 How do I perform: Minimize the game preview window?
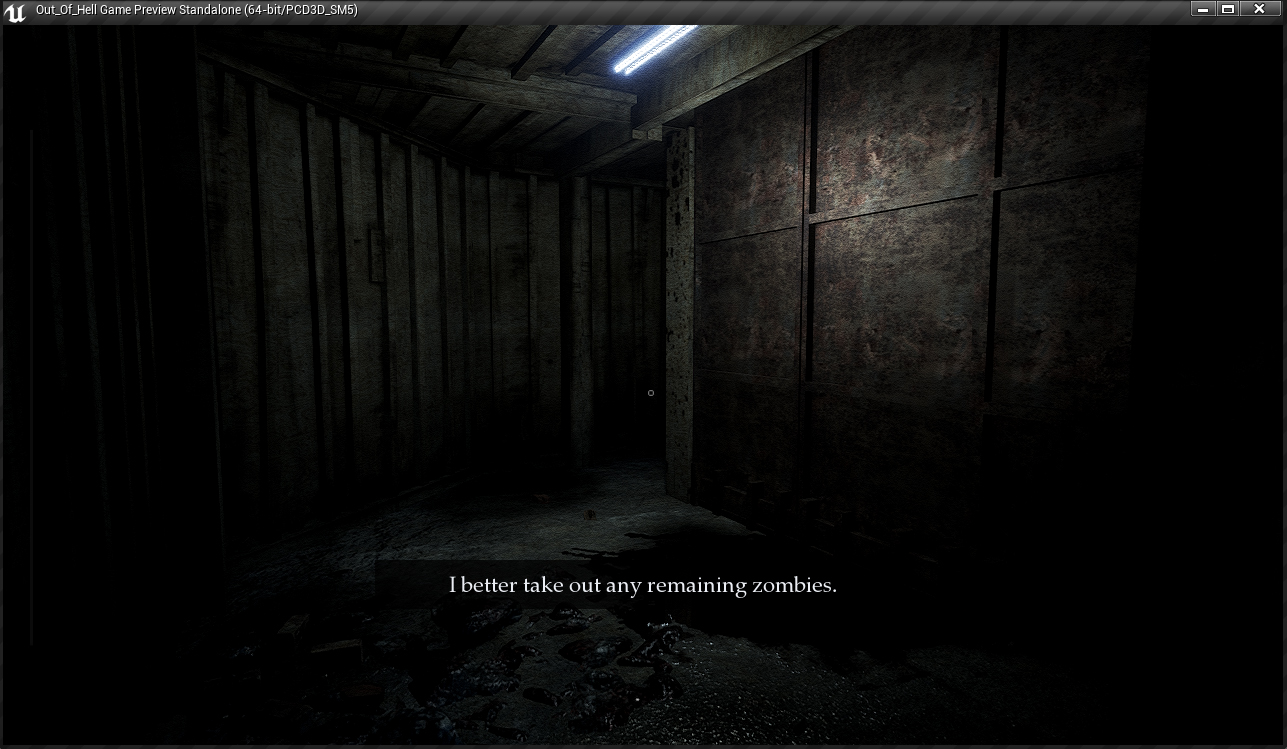click(1203, 9)
